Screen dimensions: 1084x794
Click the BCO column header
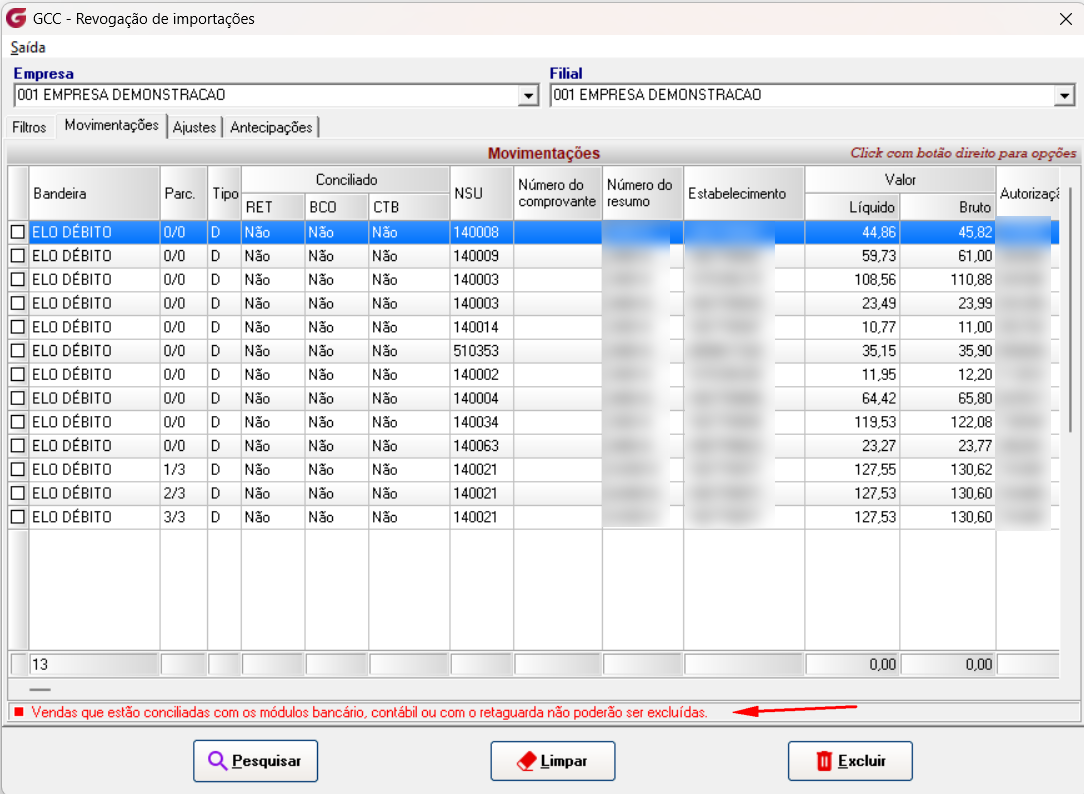click(x=336, y=207)
